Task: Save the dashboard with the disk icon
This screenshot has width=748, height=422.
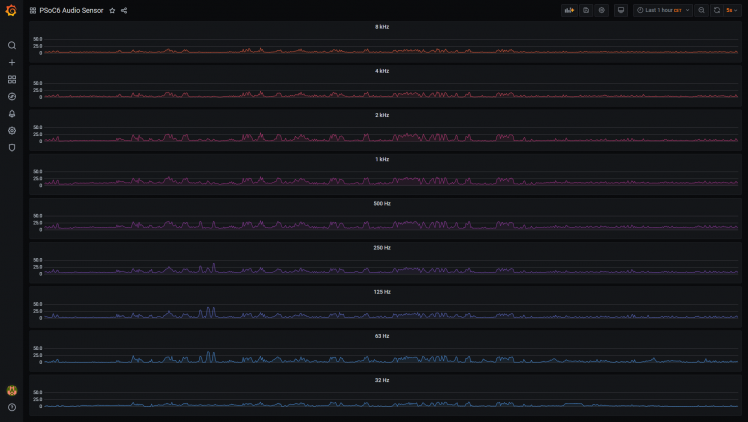Action: coord(586,10)
